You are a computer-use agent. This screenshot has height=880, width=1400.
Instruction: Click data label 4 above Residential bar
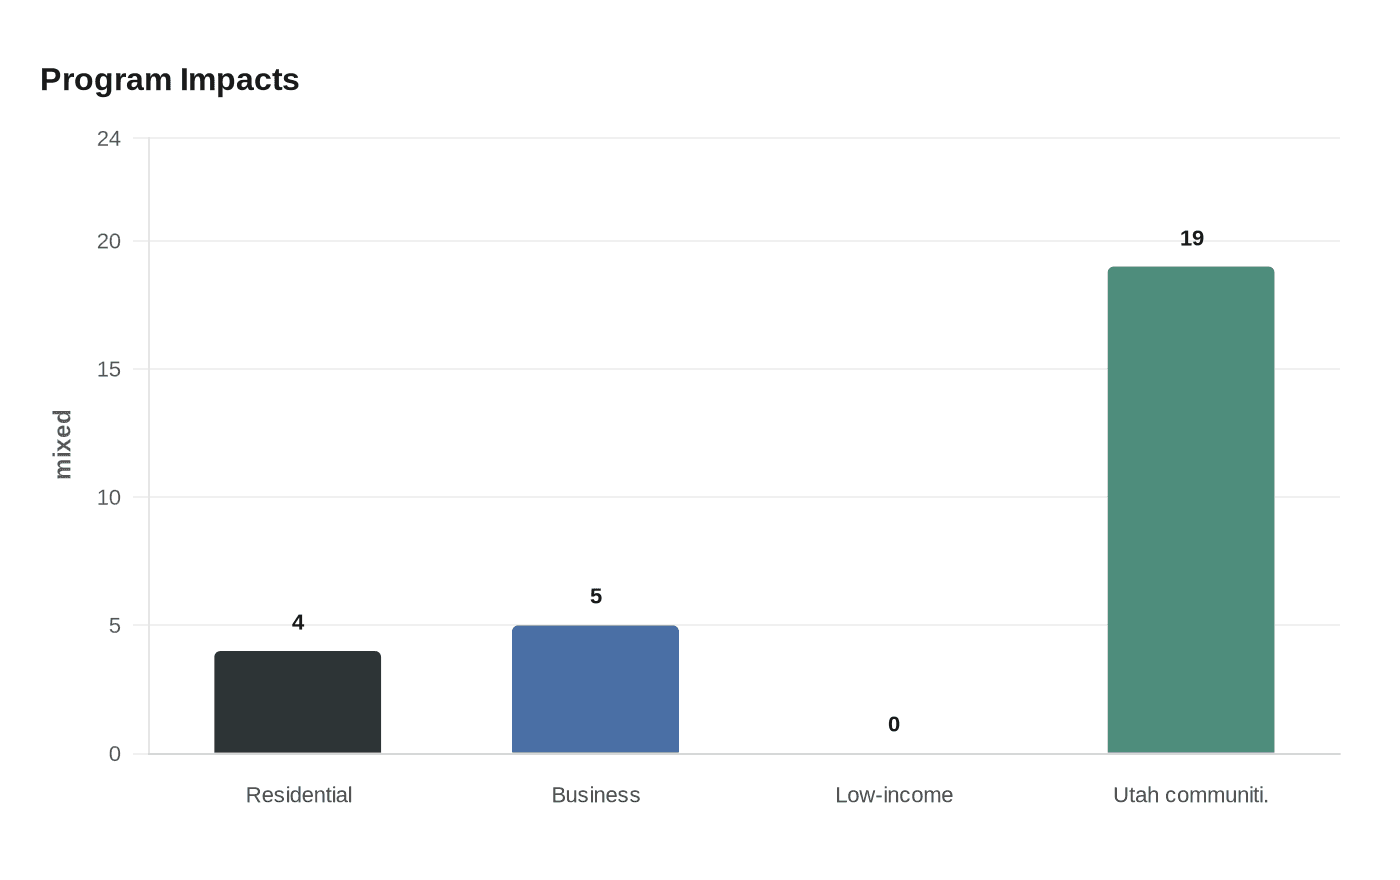pyautogui.click(x=298, y=622)
